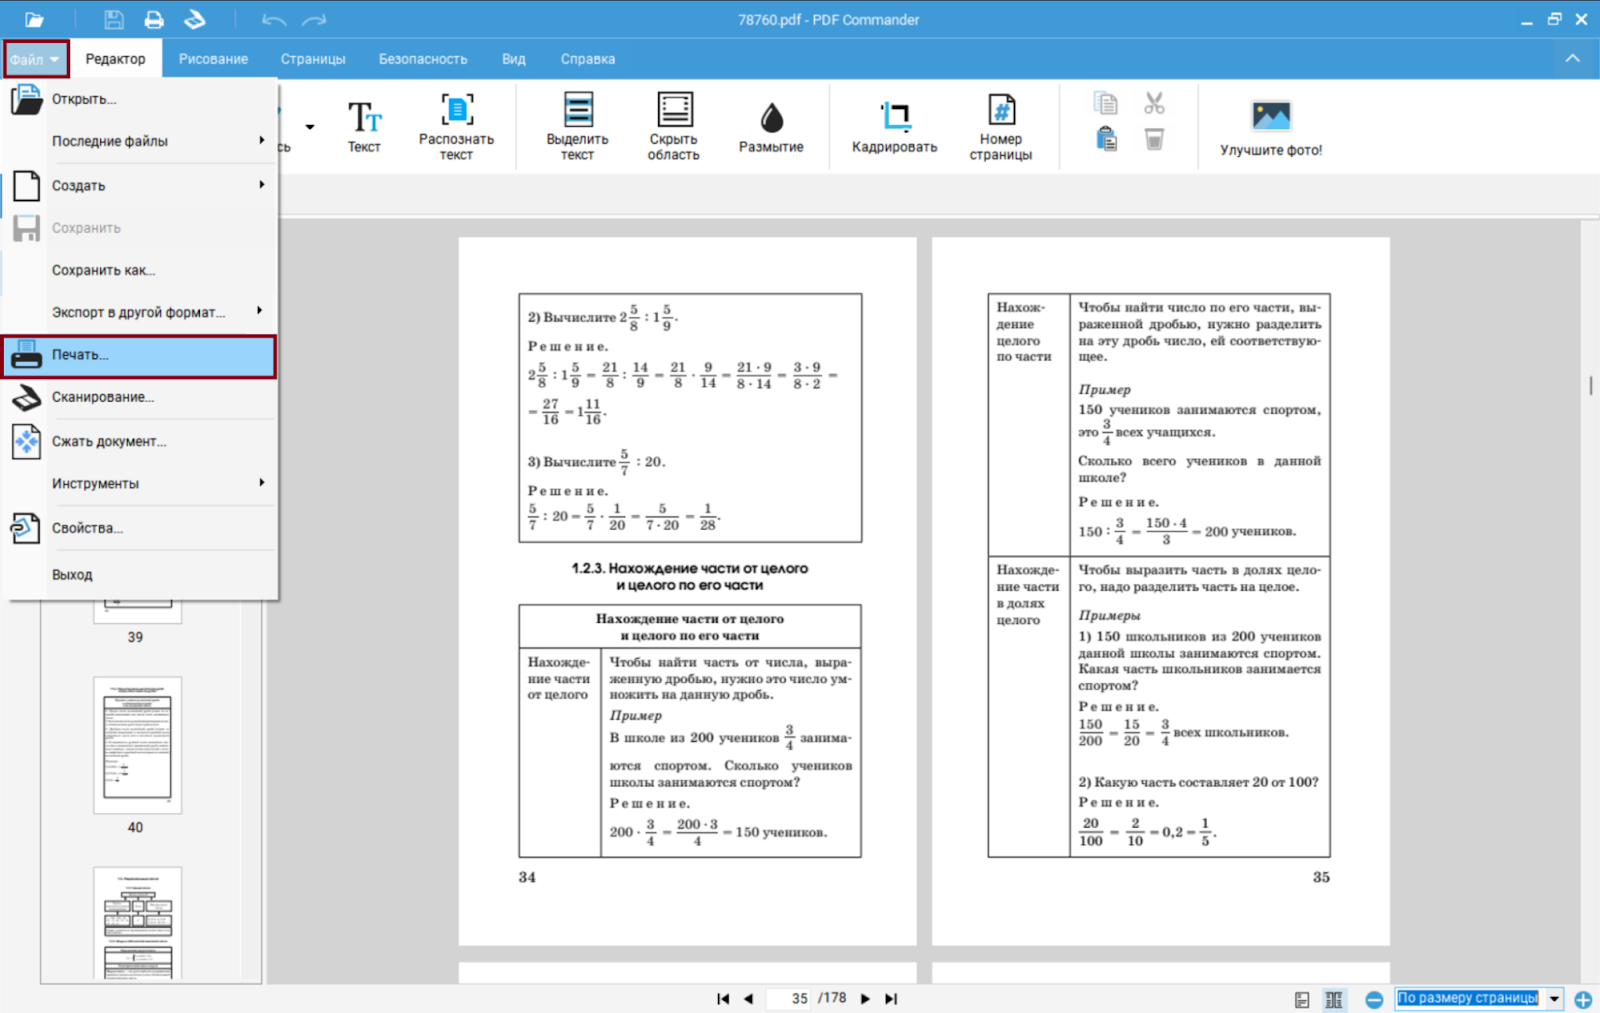
Task: Select Сканирование... menu item
Action: pyautogui.click(x=140, y=397)
